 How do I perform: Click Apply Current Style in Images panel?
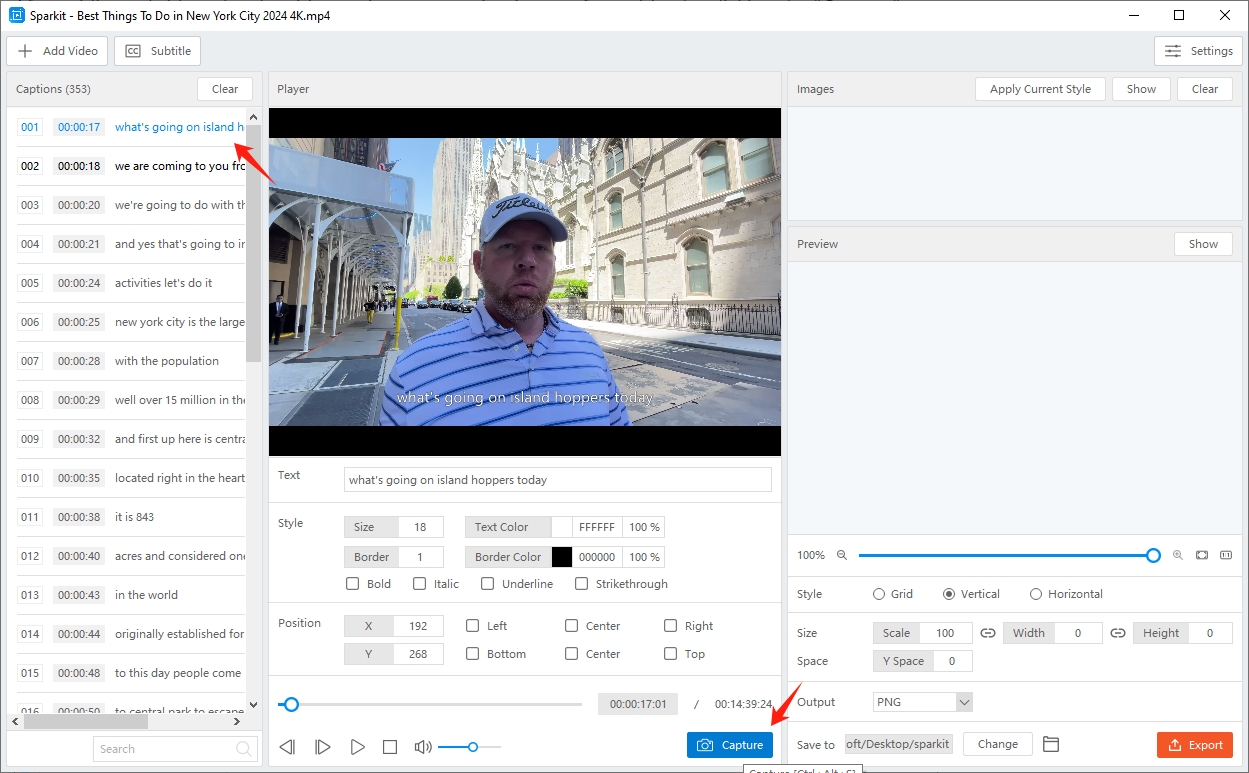1039,88
